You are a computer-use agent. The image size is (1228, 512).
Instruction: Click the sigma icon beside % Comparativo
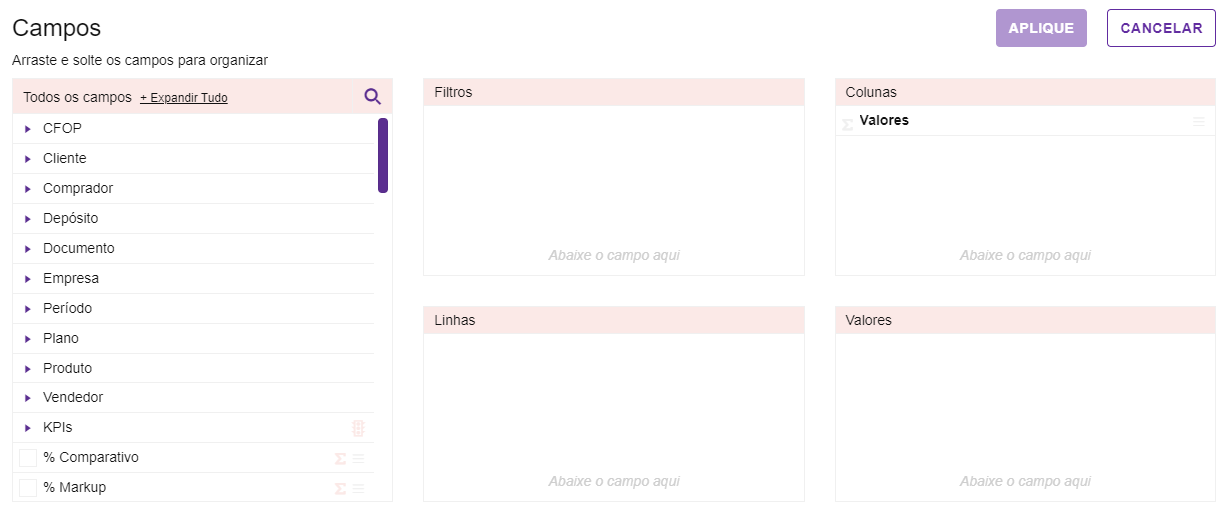tap(340, 458)
